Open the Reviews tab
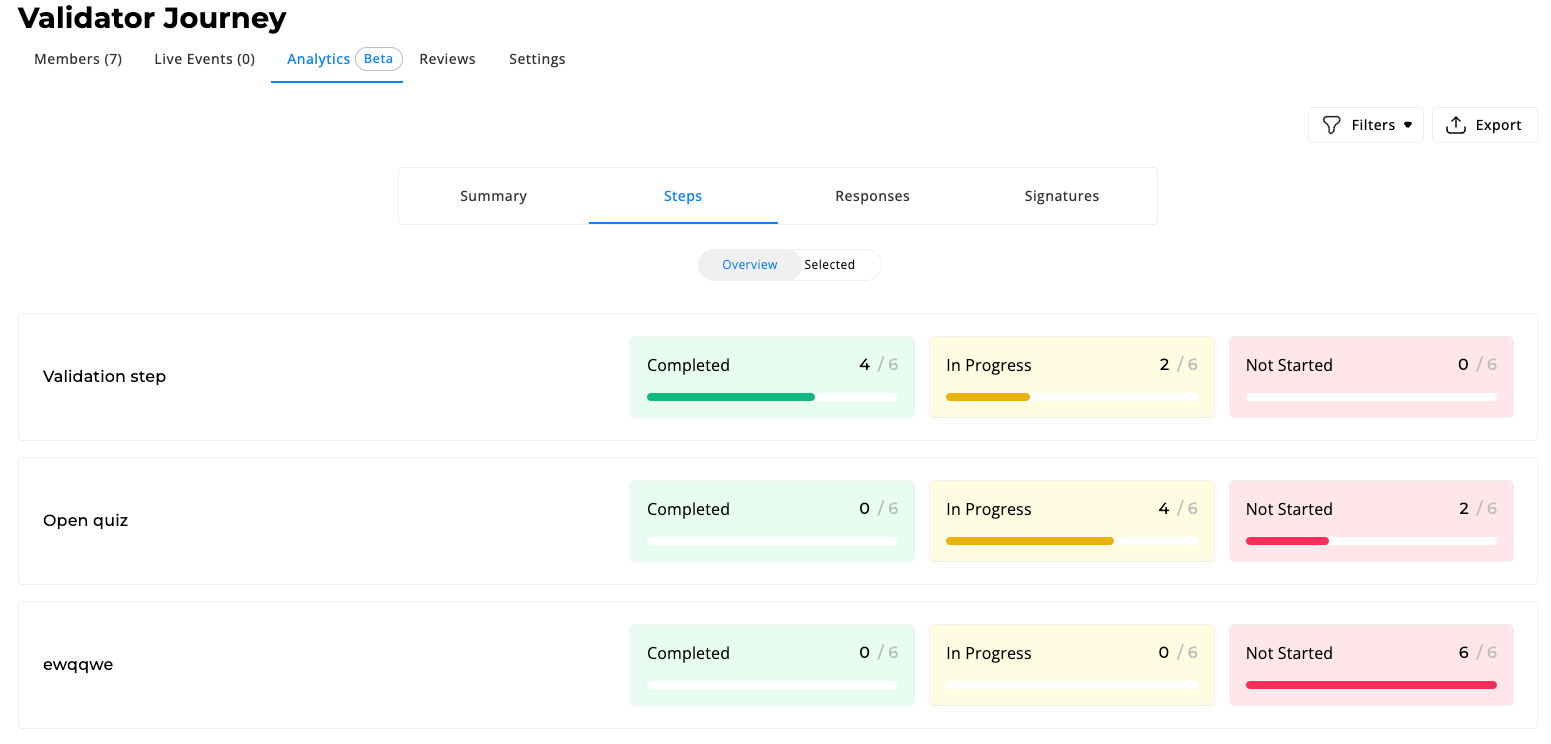Image resolution: width=1551 pixels, height=744 pixels. click(x=447, y=59)
